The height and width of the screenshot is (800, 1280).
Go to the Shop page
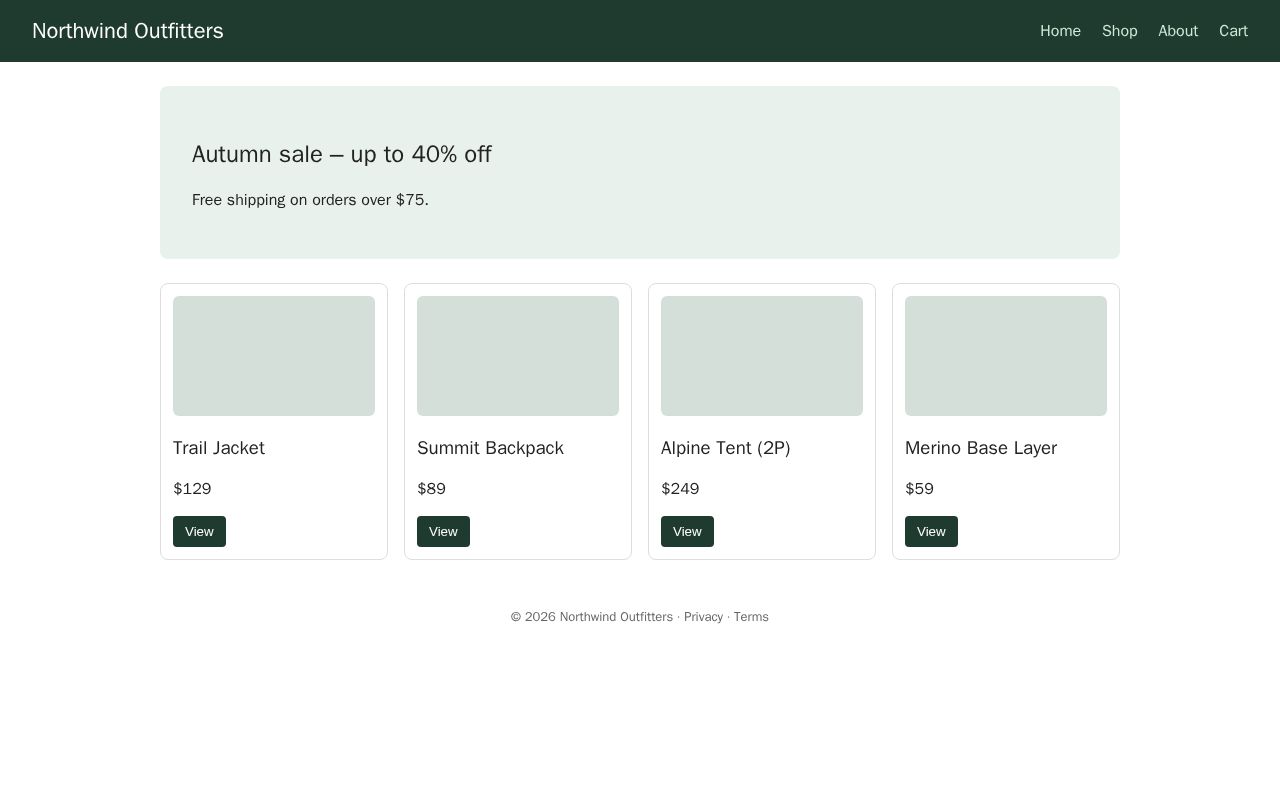[1119, 31]
